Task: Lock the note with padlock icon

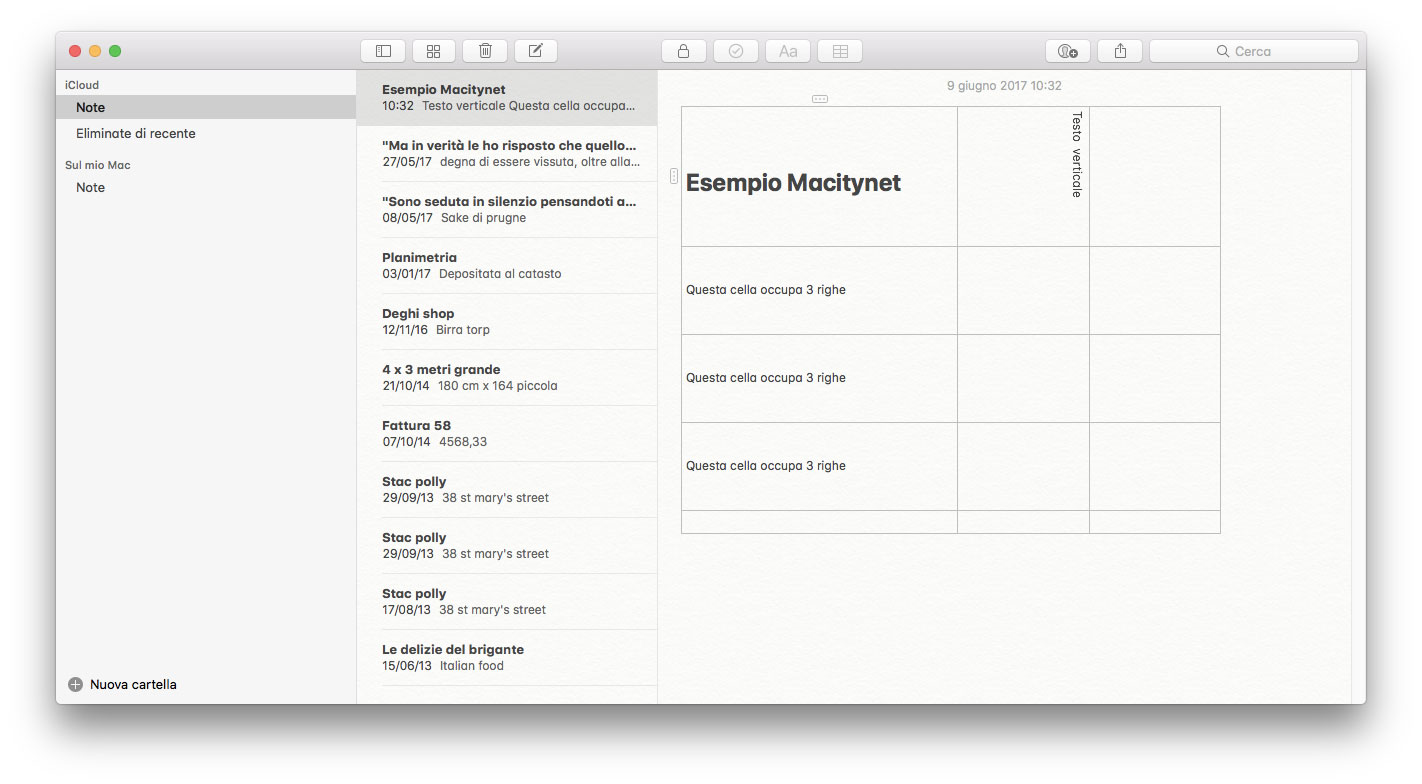Action: click(684, 51)
